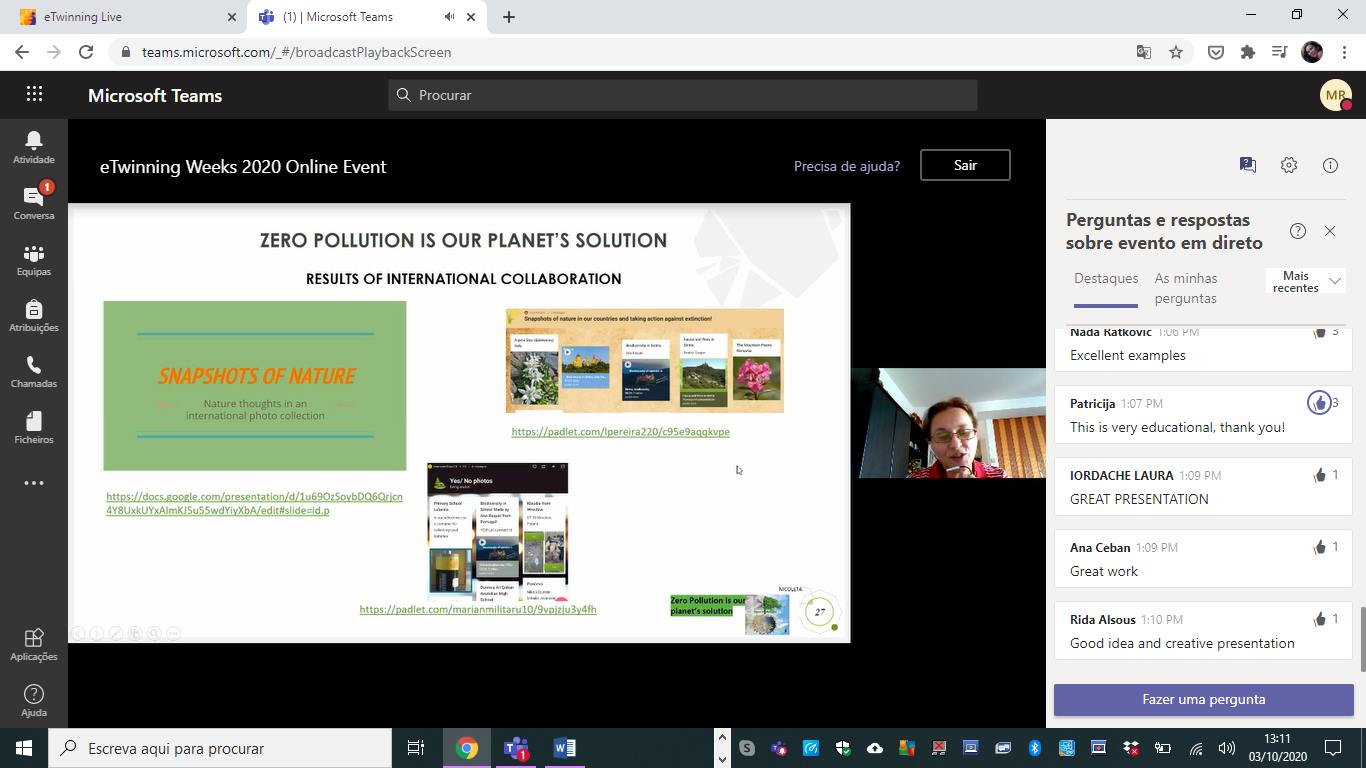Click Fazer uma pergunta button
This screenshot has height=768, width=1366.
click(x=1203, y=700)
